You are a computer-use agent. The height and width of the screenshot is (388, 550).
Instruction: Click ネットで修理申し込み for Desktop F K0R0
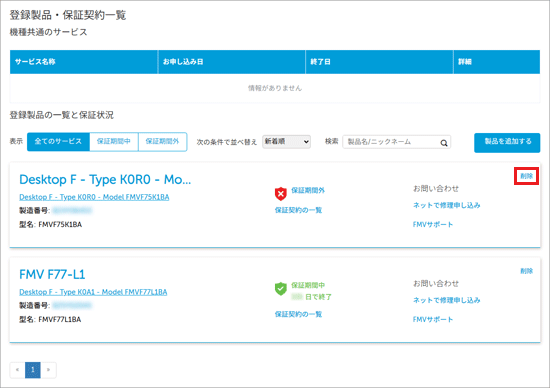(447, 205)
